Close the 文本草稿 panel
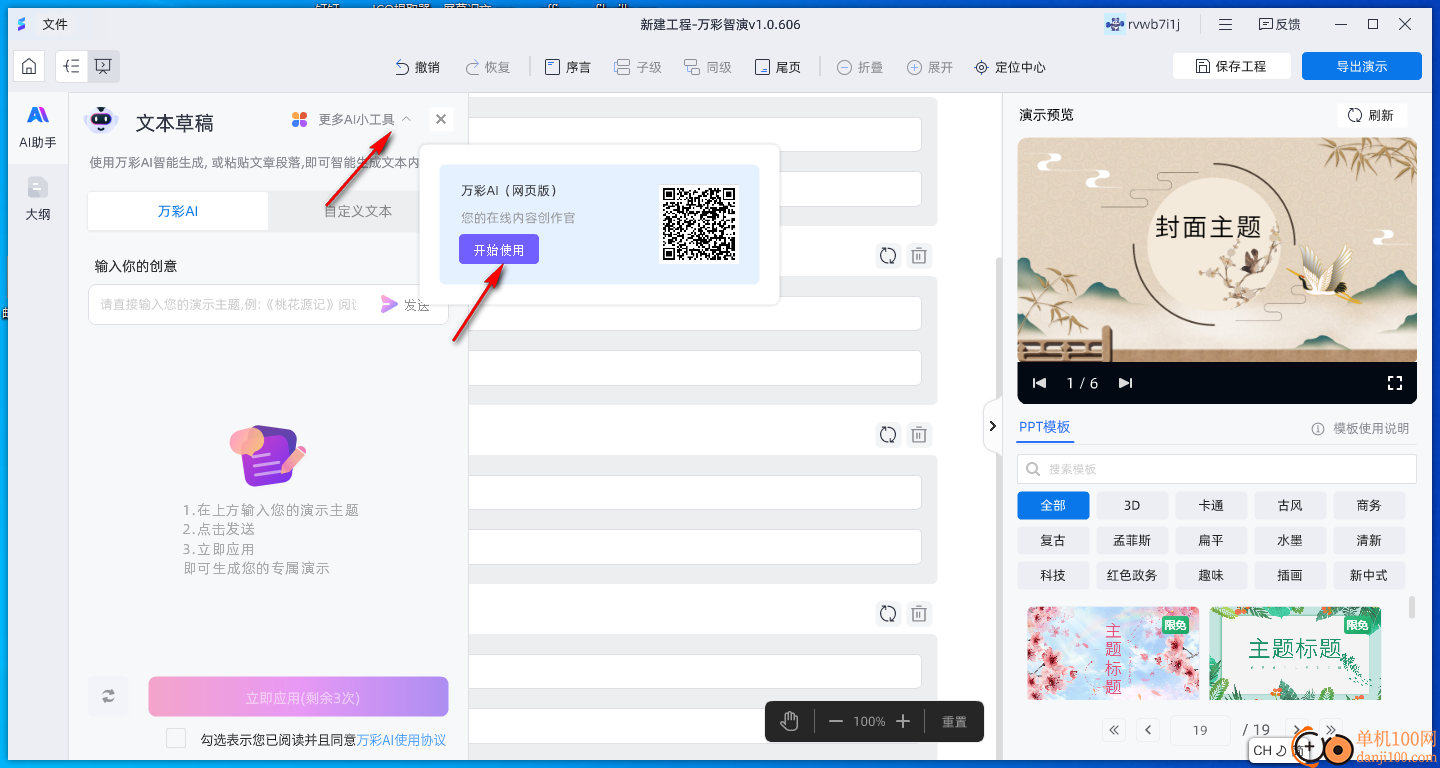Screen dimensions: 1440x768 click(441, 119)
